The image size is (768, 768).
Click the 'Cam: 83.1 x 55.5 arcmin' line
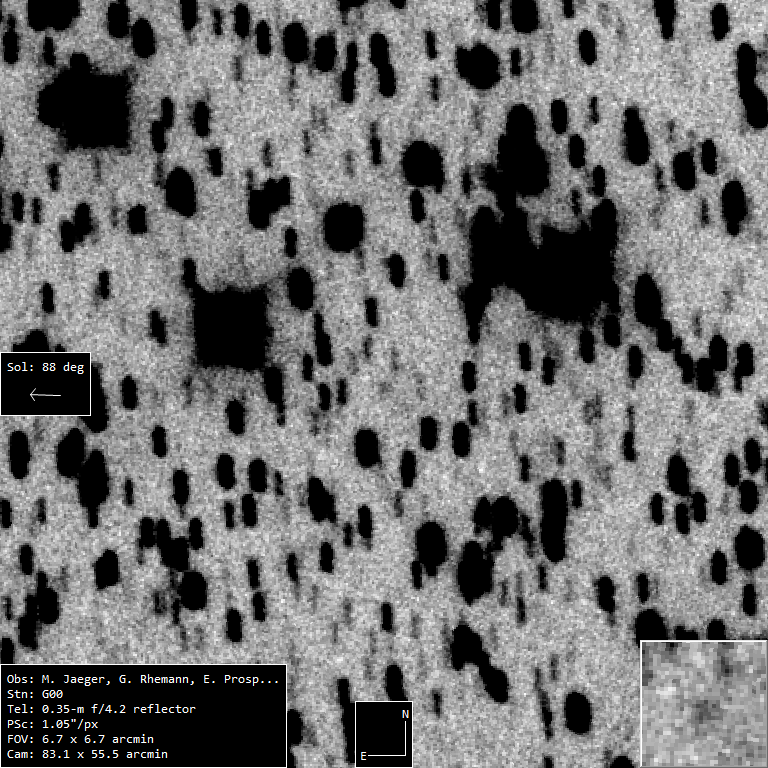click(x=87, y=754)
